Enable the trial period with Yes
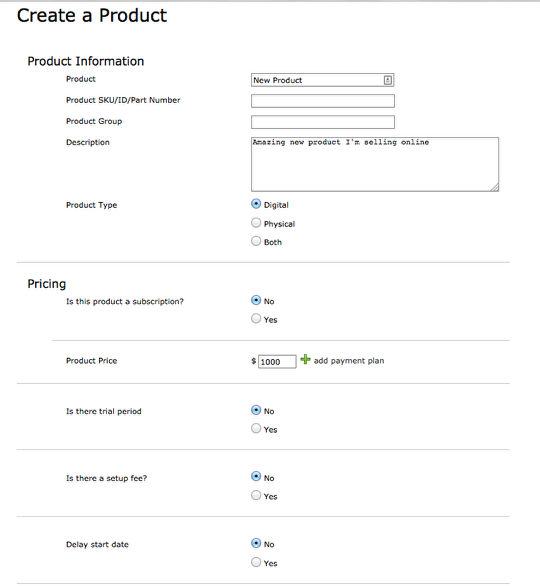The height and width of the screenshot is (586, 540). [x=256, y=429]
